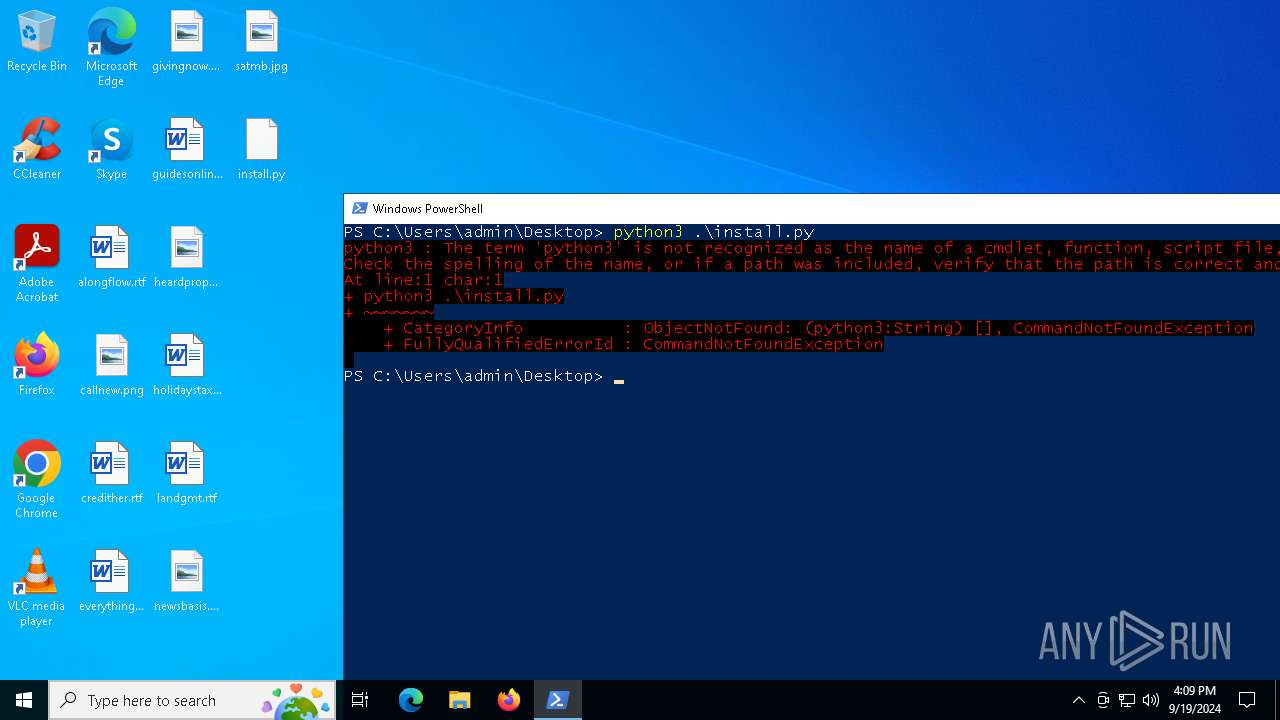Image resolution: width=1280 pixels, height=720 pixels.
Task: Select satmb.jpg on the desktop
Action: tap(261, 42)
